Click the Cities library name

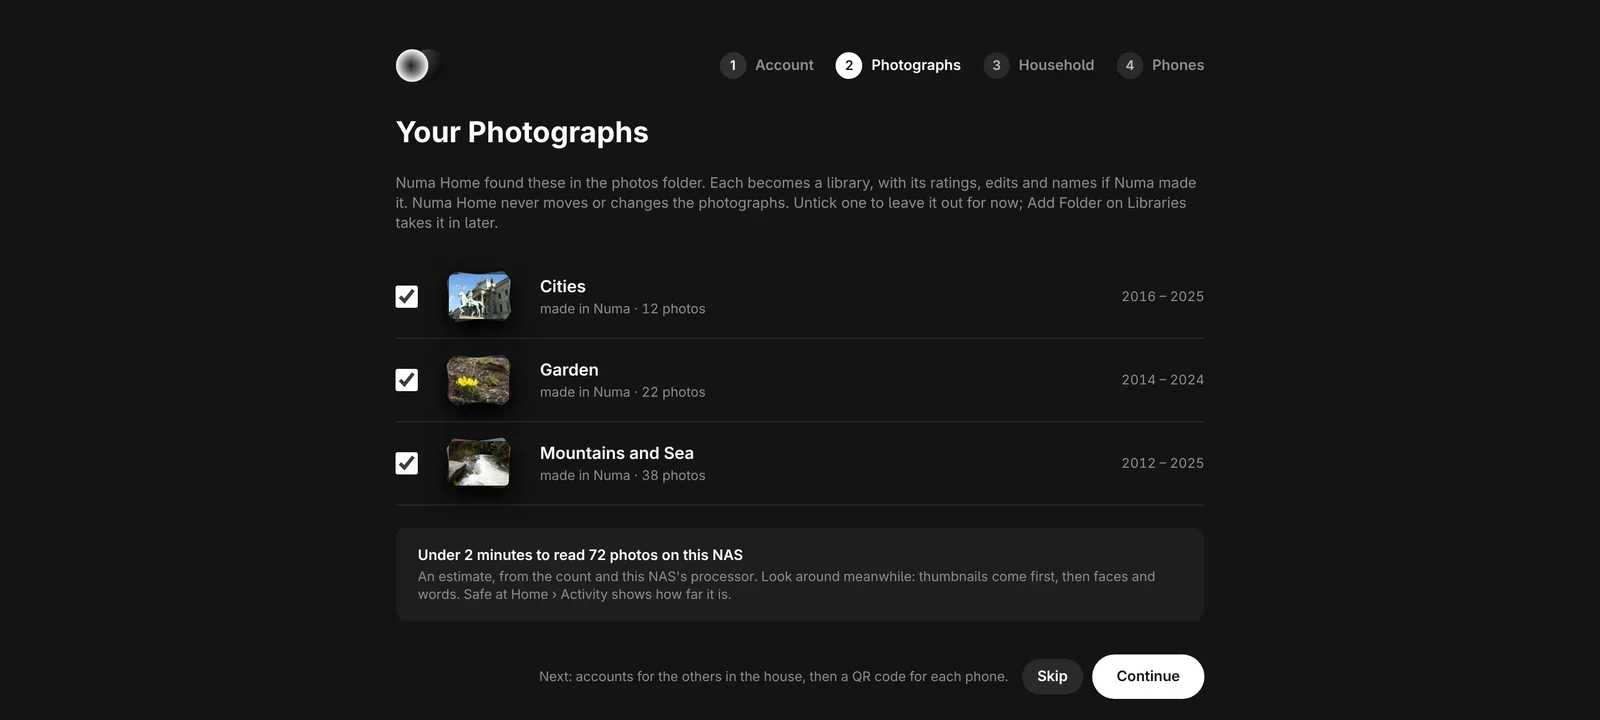pos(563,286)
